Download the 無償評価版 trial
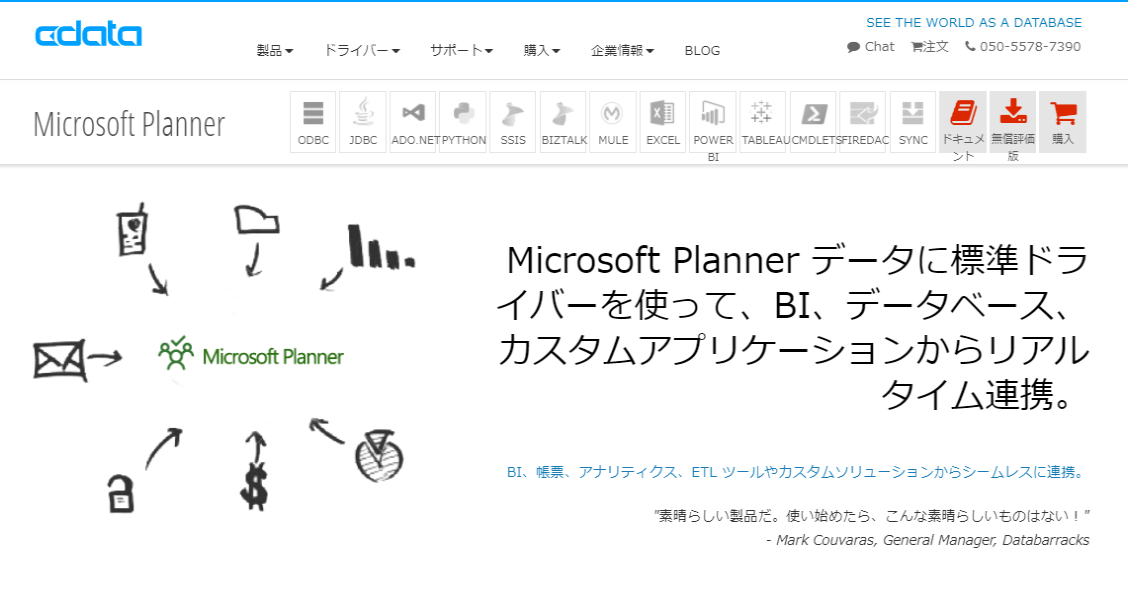The height and width of the screenshot is (598, 1128). tap(1013, 122)
